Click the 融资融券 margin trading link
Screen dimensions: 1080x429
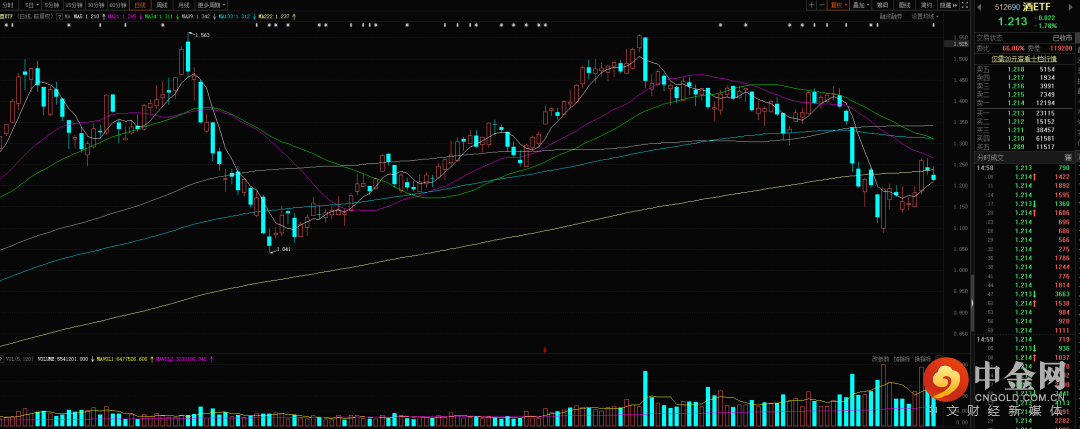[891, 17]
